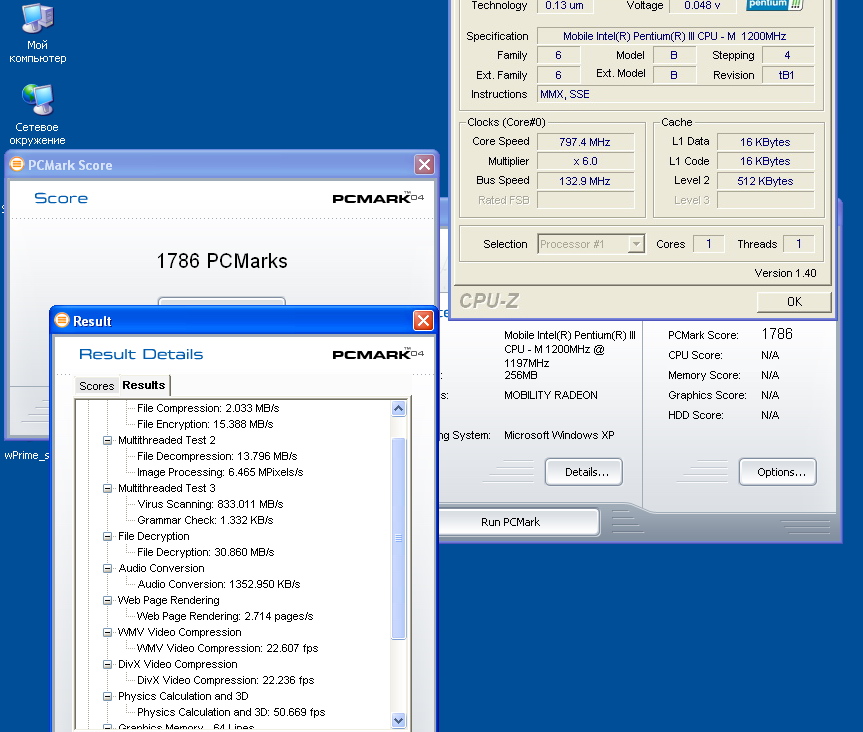
Task: Click the Microsoft Windows XP text
Action: [559, 435]
